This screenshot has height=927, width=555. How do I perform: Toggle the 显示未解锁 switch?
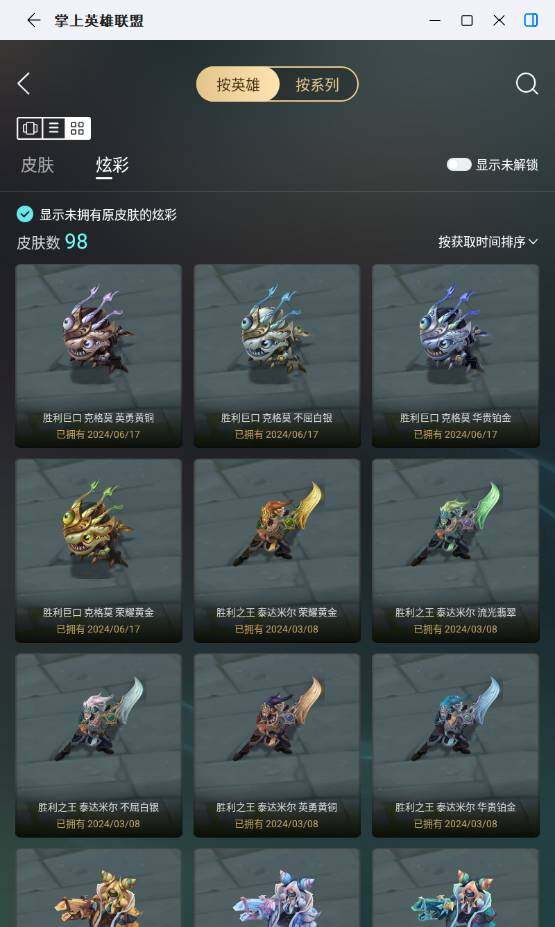[x=459, y=164]
